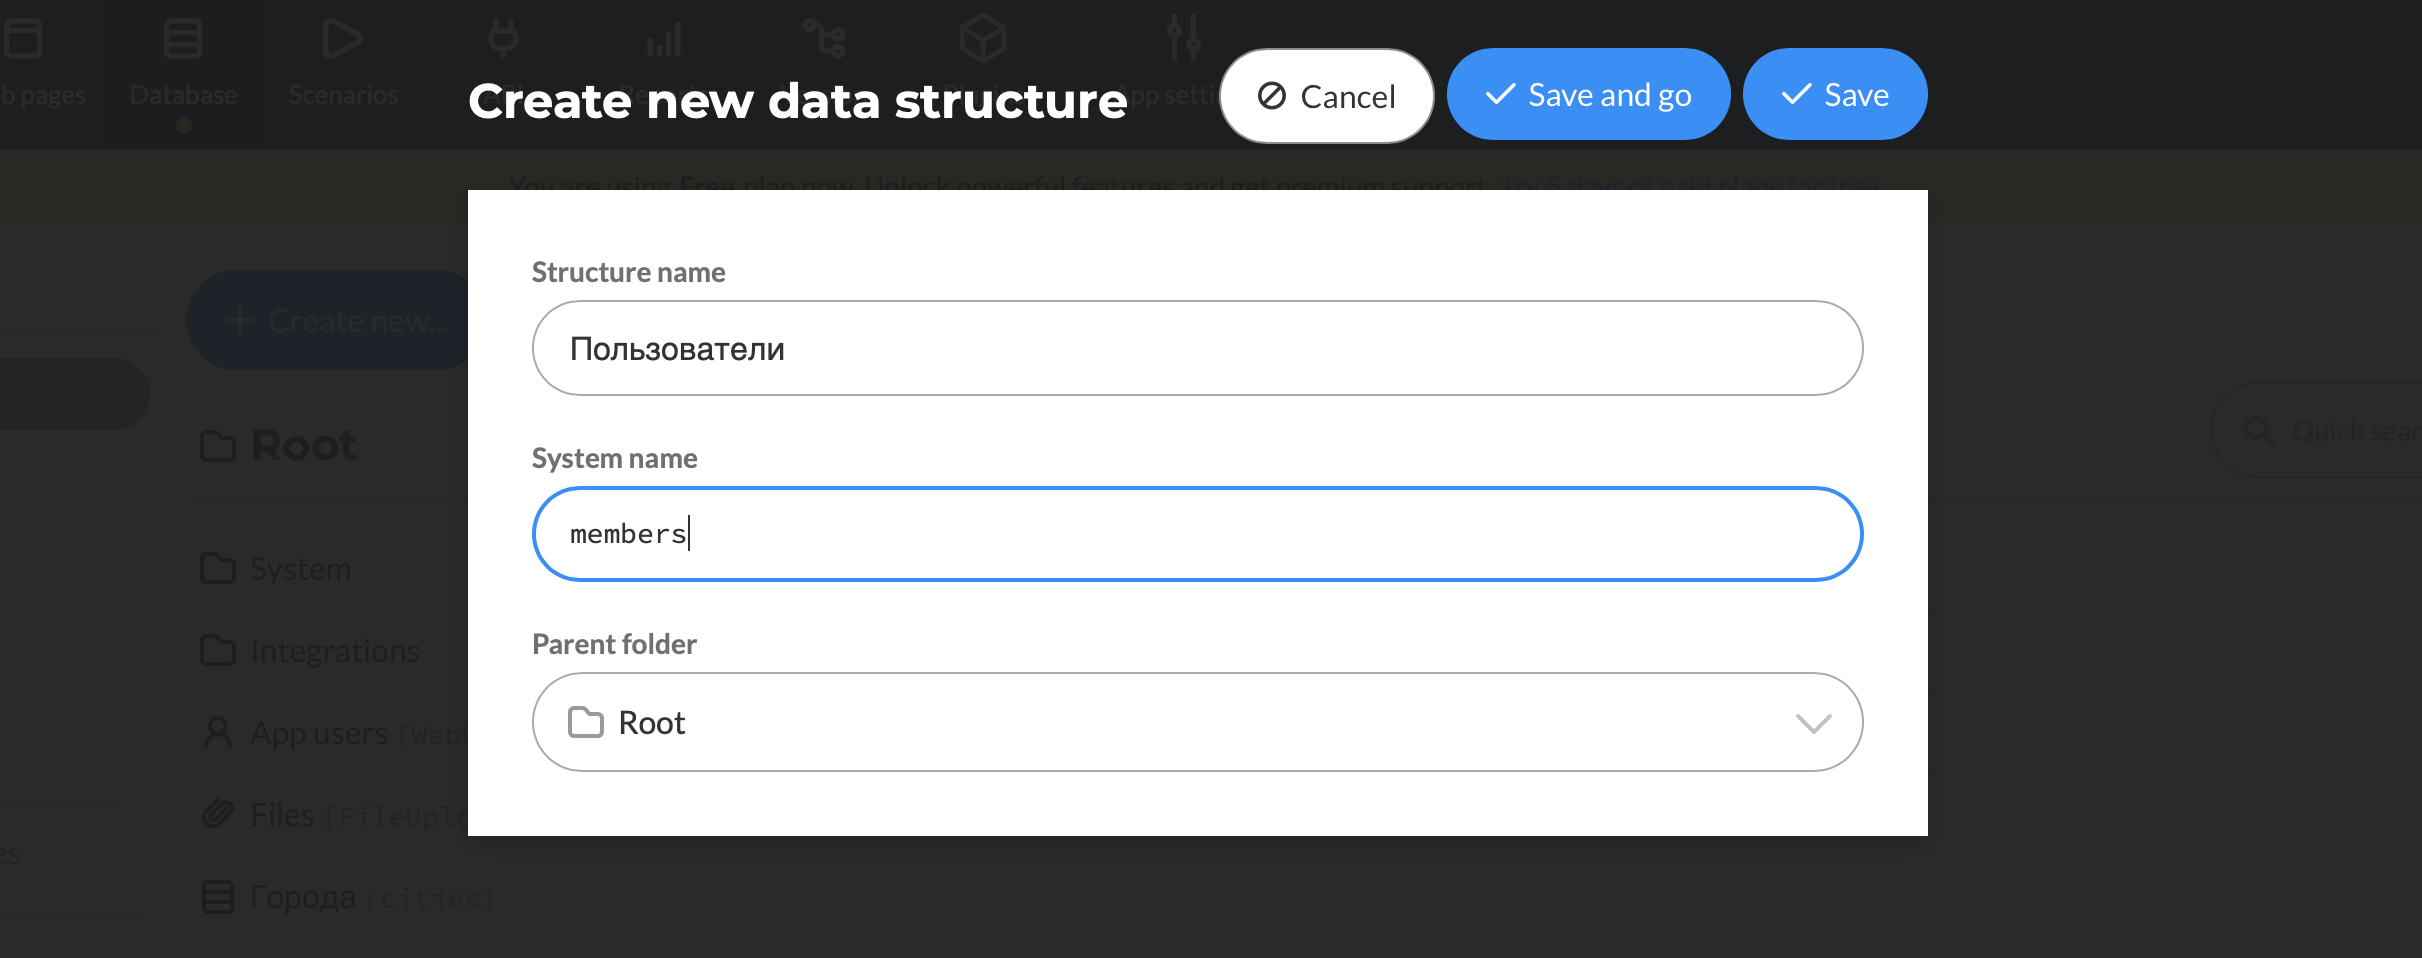This screenshot has width=2422, height=958.
Task: Select the Scenarios menu item
Action: tap(343, 95)
